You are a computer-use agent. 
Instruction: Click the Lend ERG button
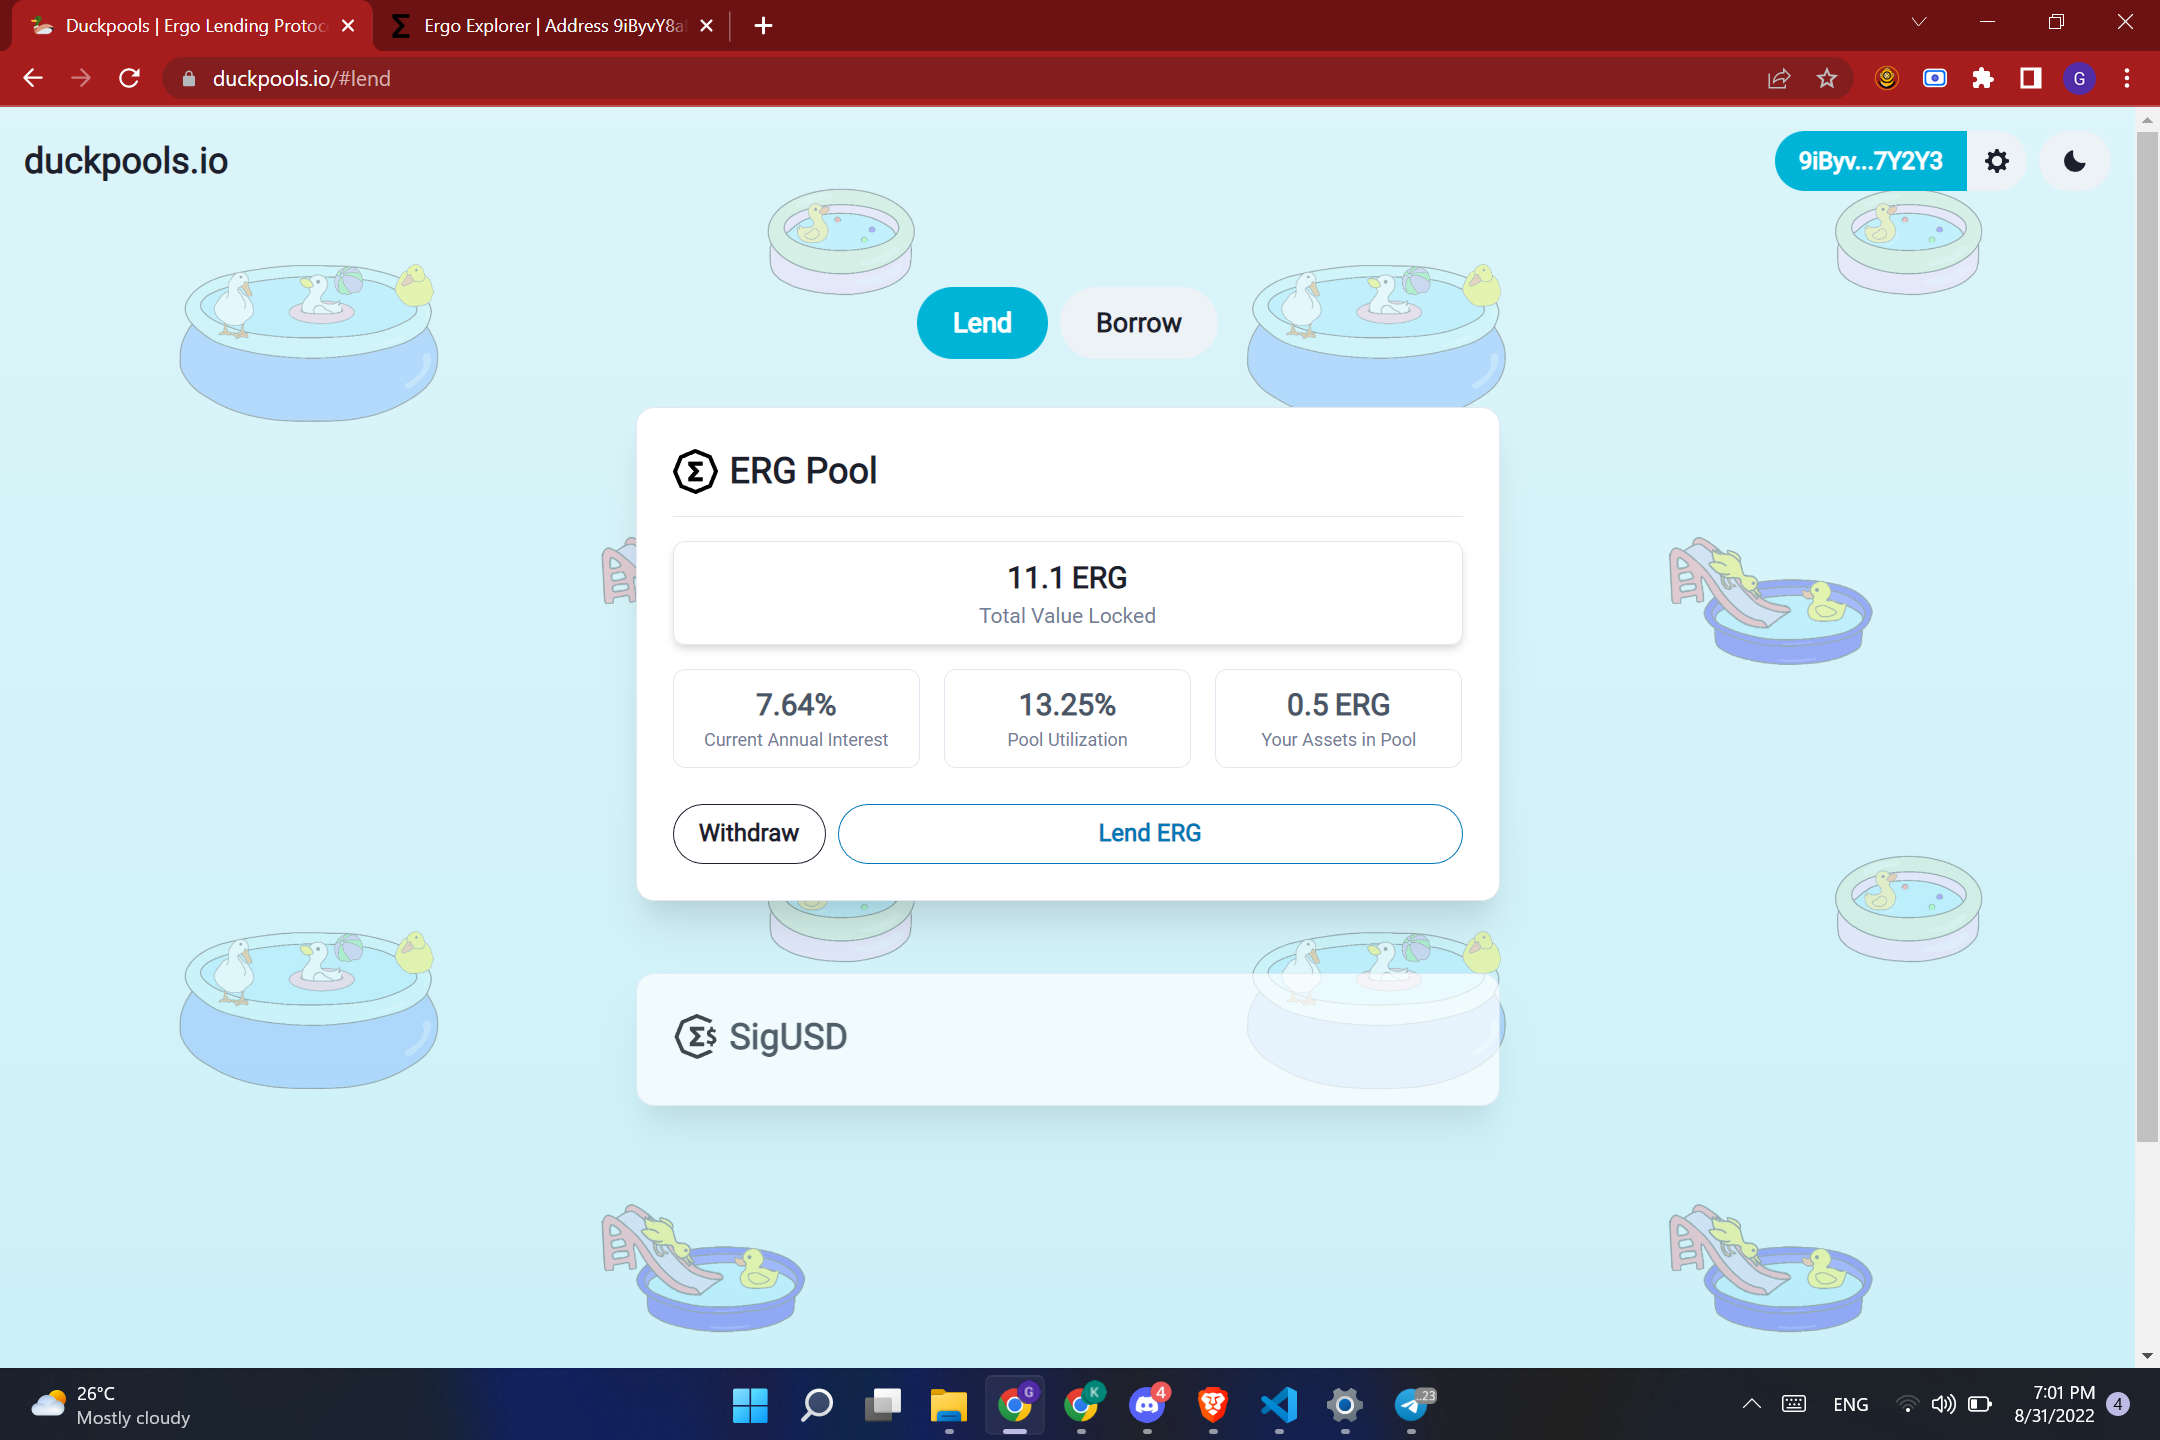coord(1149,833)
